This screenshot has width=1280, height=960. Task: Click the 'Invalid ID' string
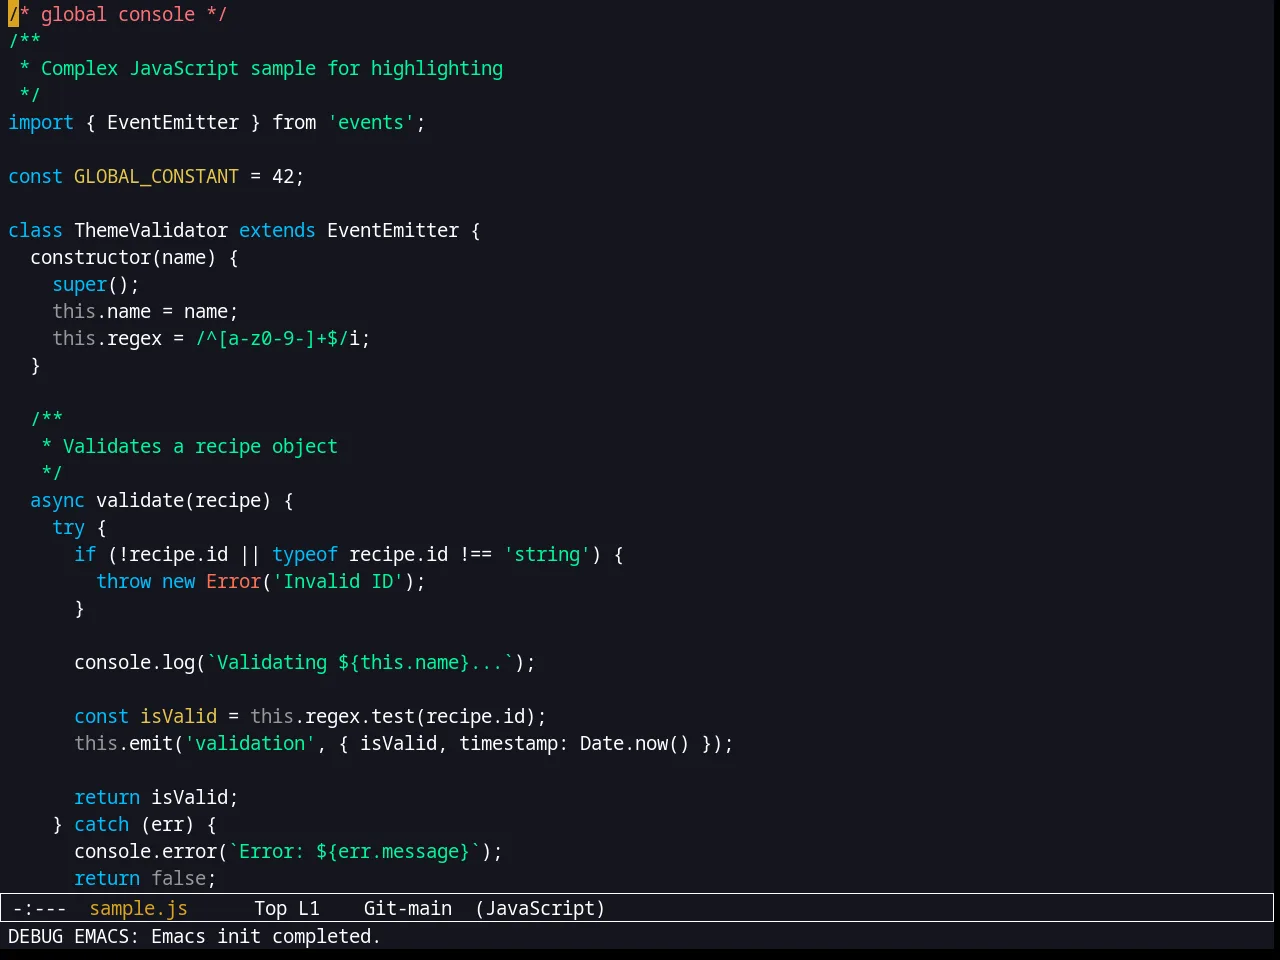[x=338, y=581]
